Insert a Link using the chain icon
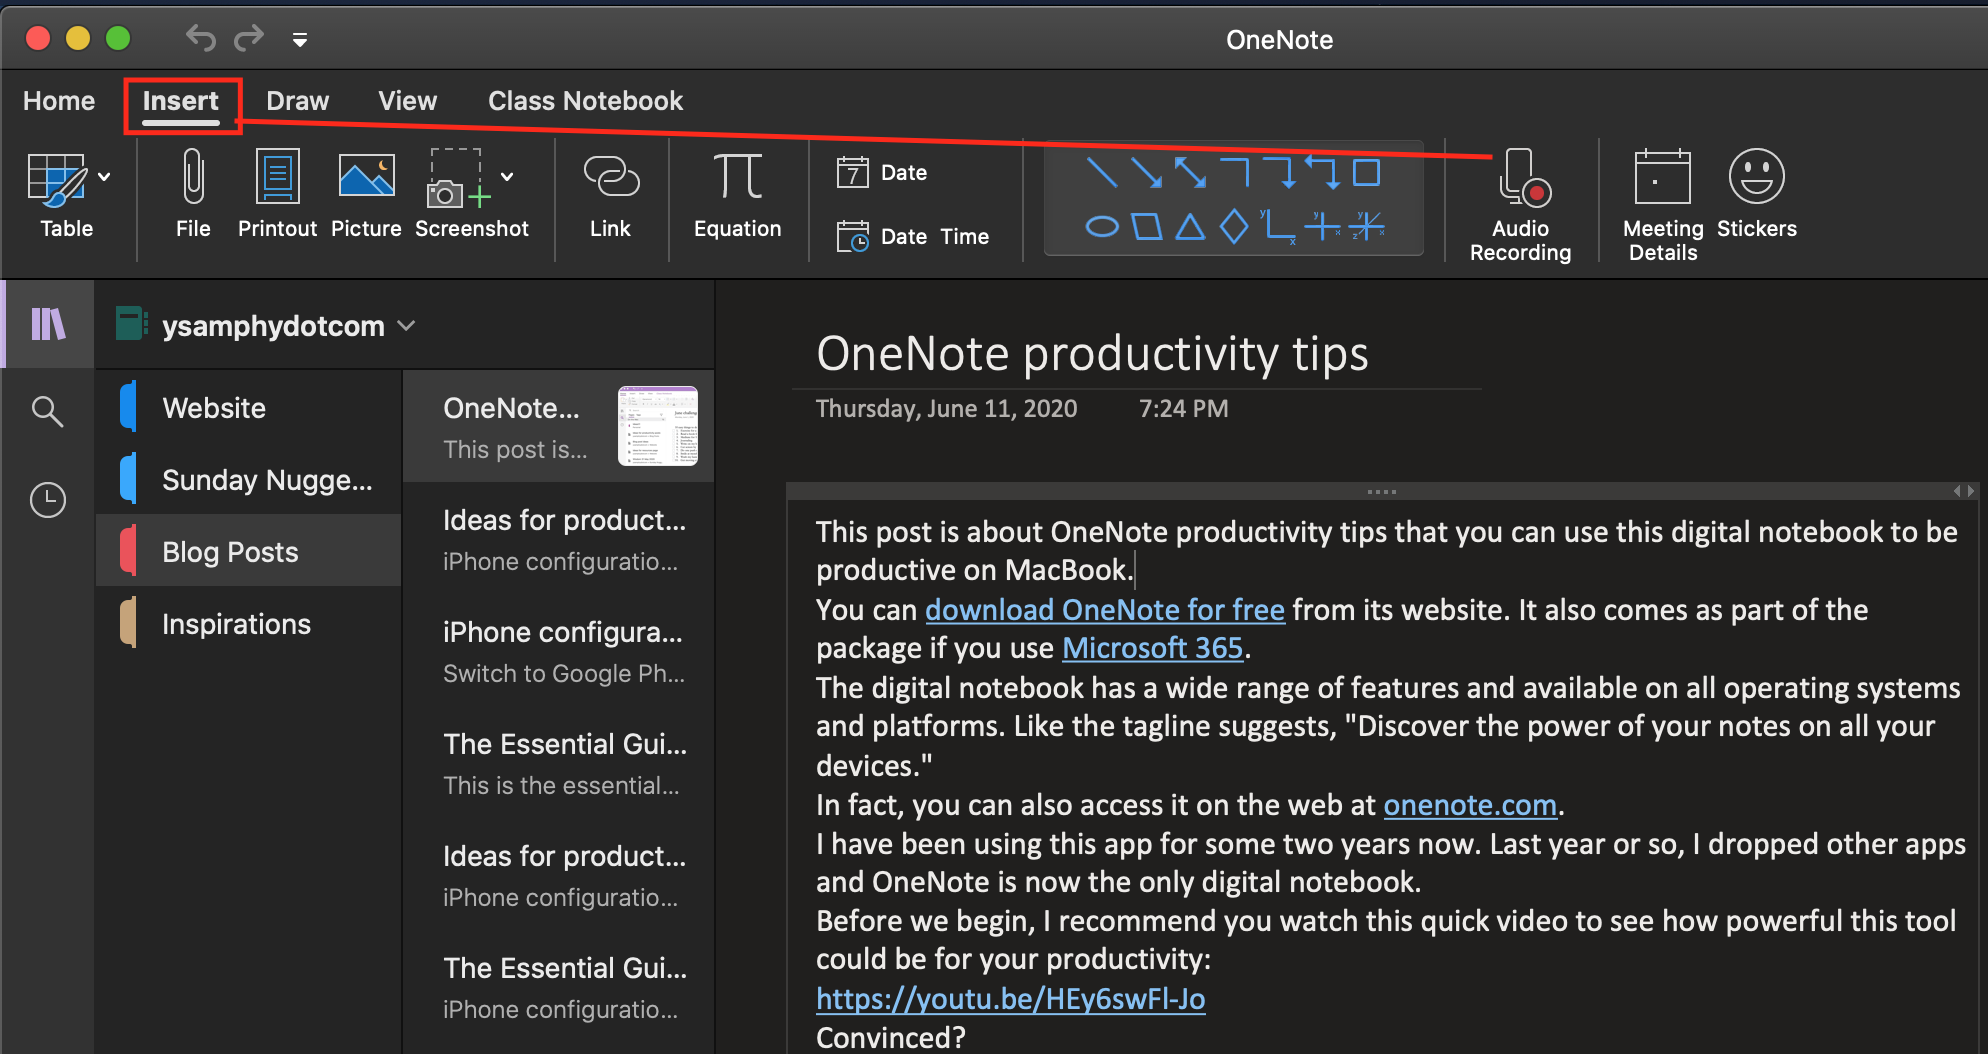The height and width of the screenshot is (1054, 1988). pyautogui.click(x=610, y=194)
